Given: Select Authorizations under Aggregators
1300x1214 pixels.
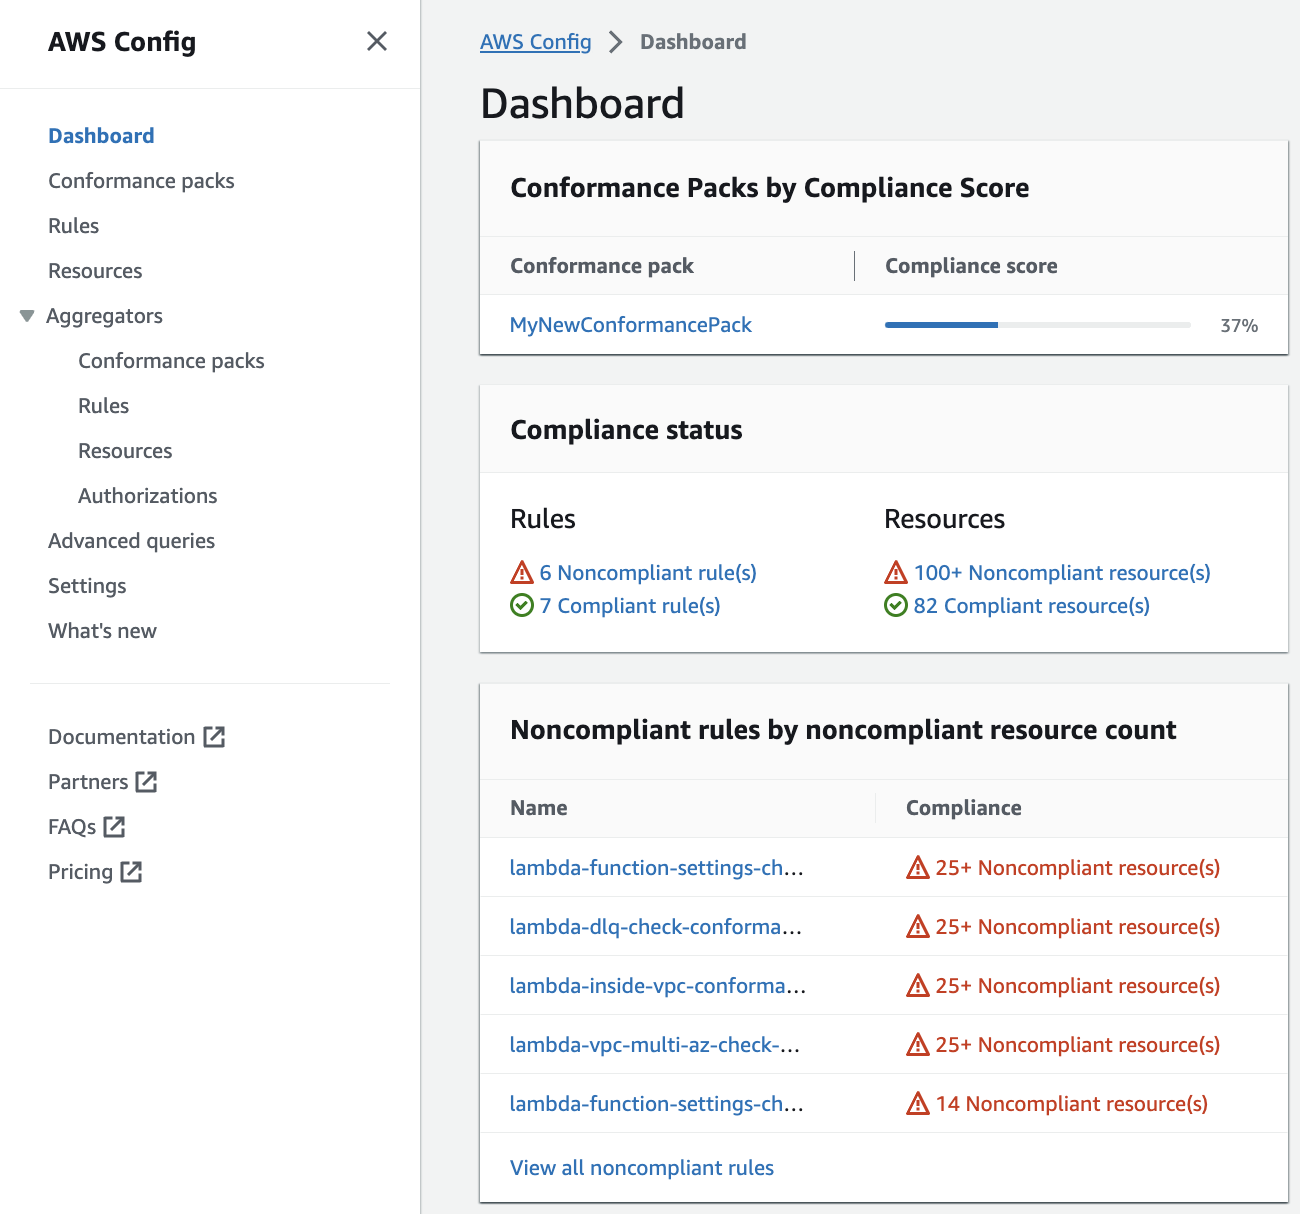Looking at the screenshot, I should point(147,495).
